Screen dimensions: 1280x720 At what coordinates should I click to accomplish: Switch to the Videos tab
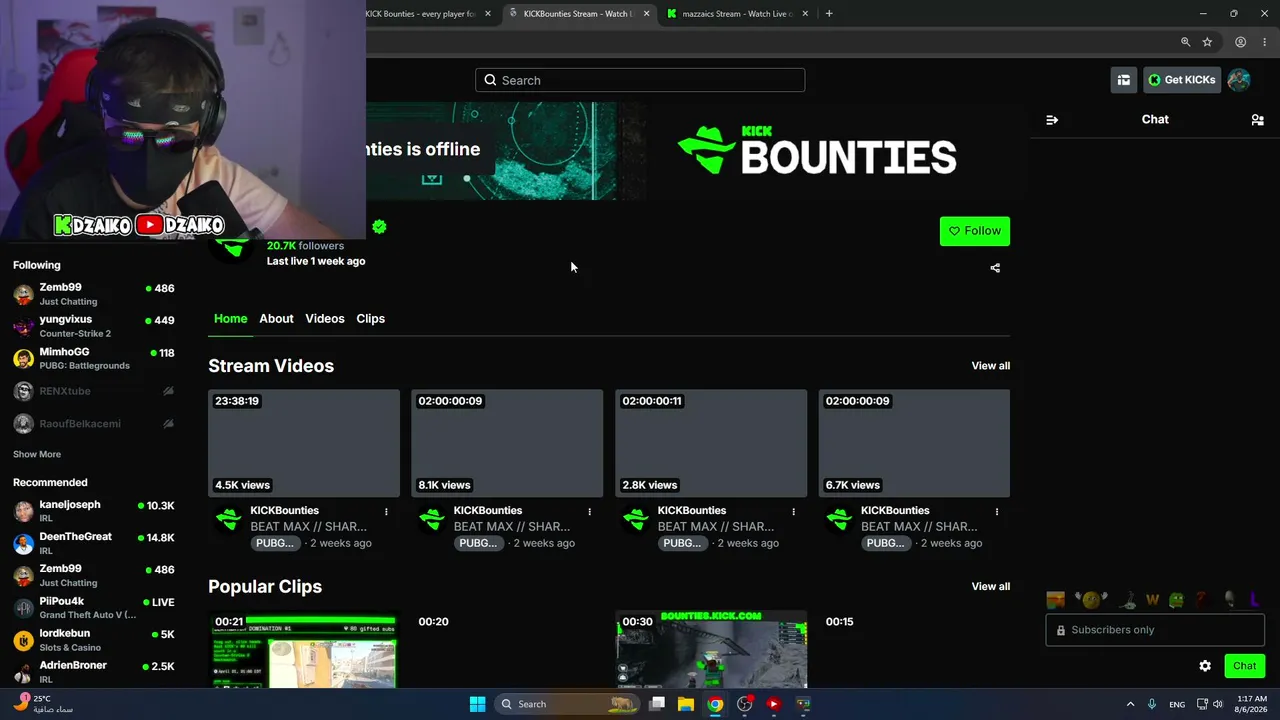point(325,319)
